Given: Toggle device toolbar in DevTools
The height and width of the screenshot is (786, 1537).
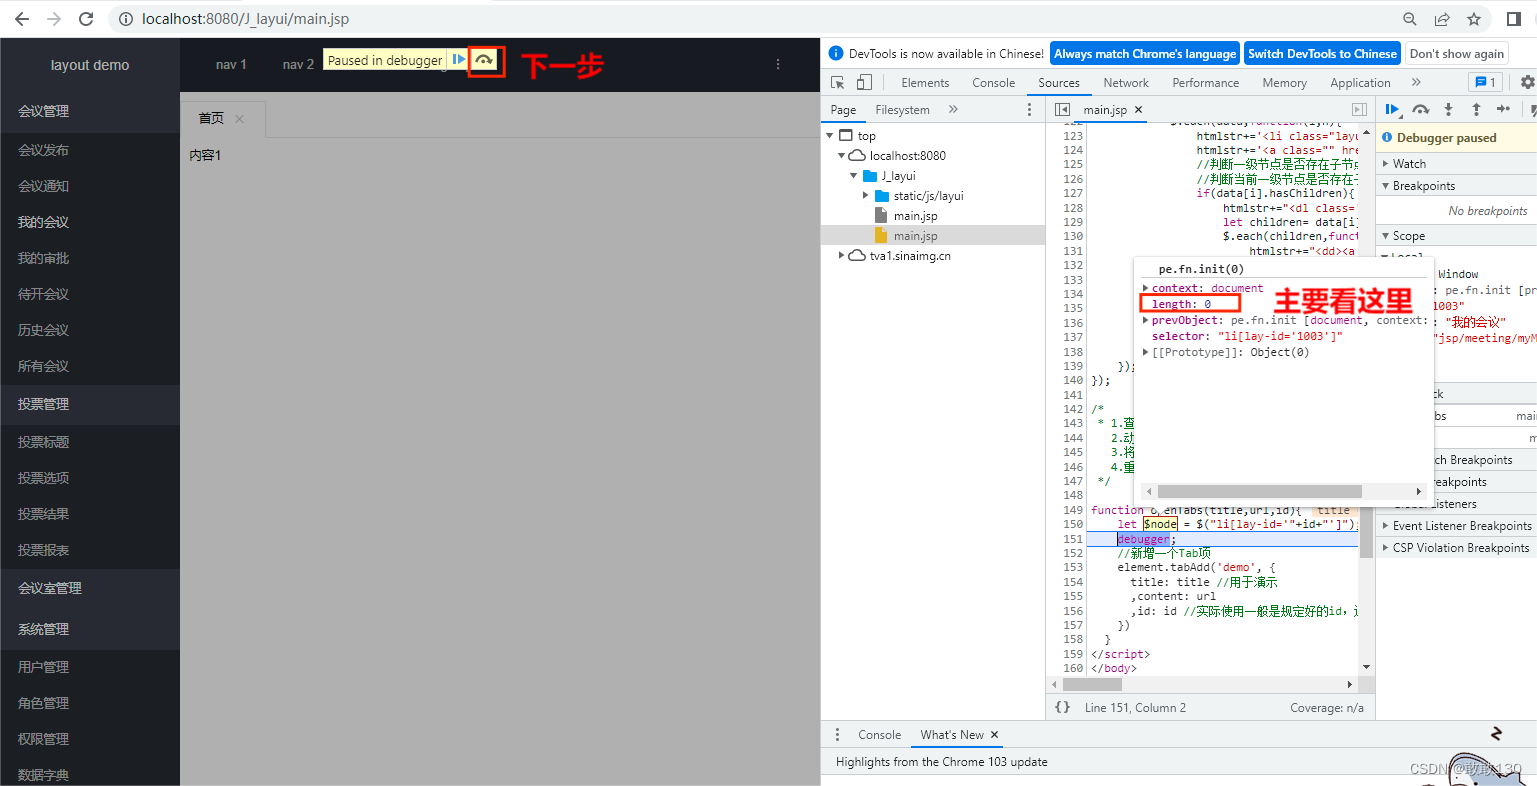Looking at the screenshot, I should pyautogui.click(x=863, y=82).
